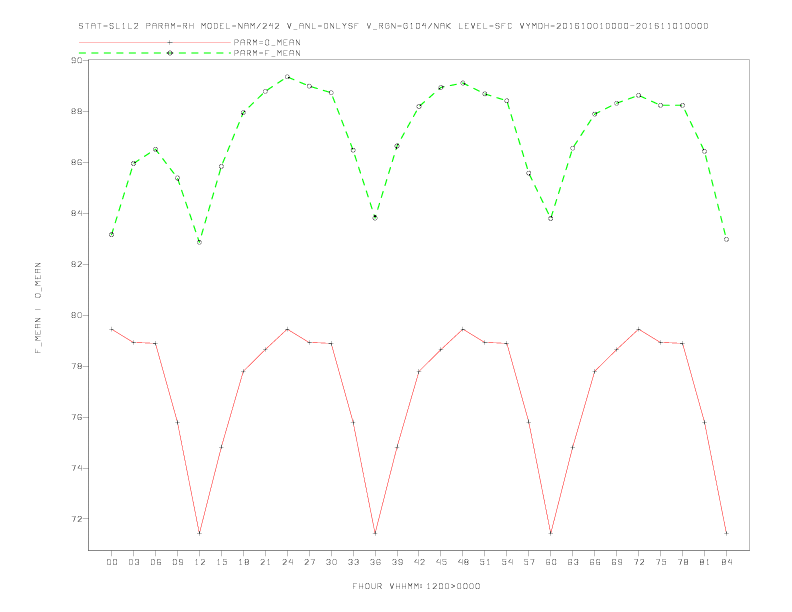Click the 15 forecast hour x-axis label
792x612 pixels.
tap(221, 562)
